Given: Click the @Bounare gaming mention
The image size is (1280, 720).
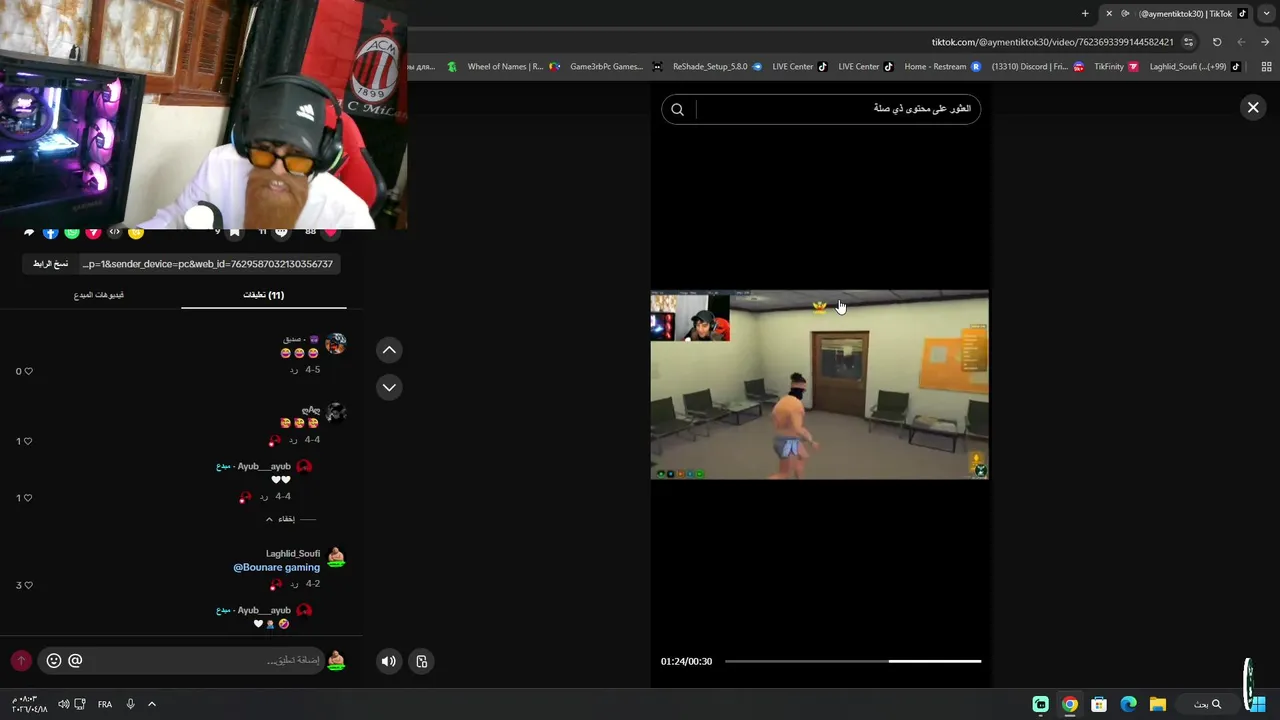Looking at the screenshot, I should click(x=277, y=567).
